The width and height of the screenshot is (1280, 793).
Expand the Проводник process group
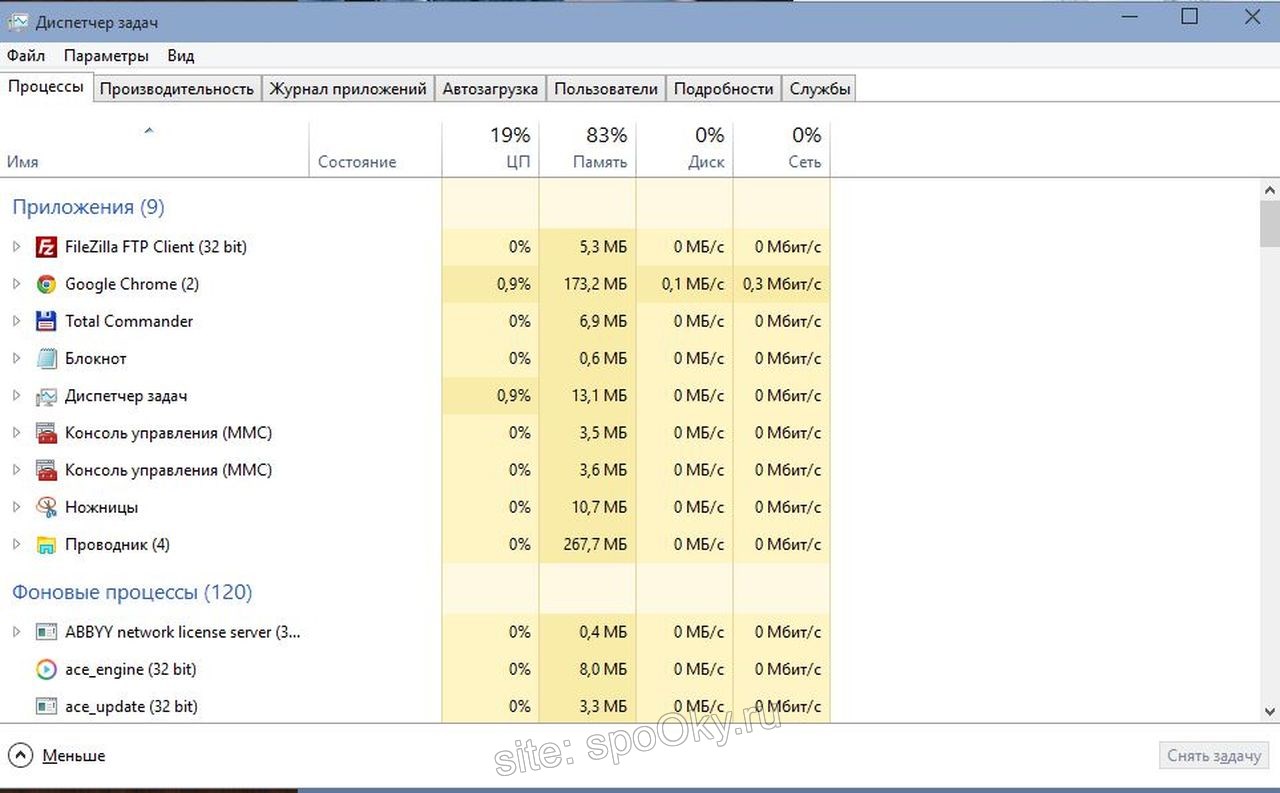(16, 545)
